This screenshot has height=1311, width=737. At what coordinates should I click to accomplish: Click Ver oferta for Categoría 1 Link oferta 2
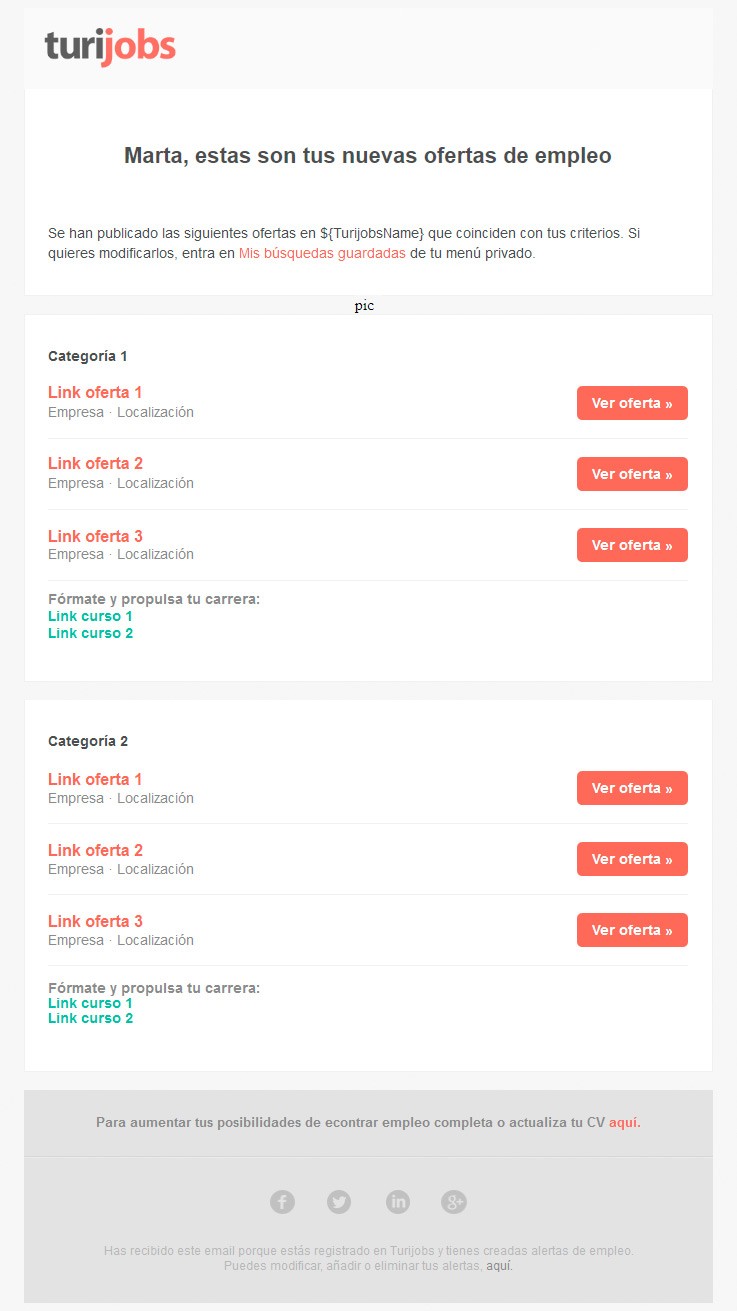click(632, 474)
